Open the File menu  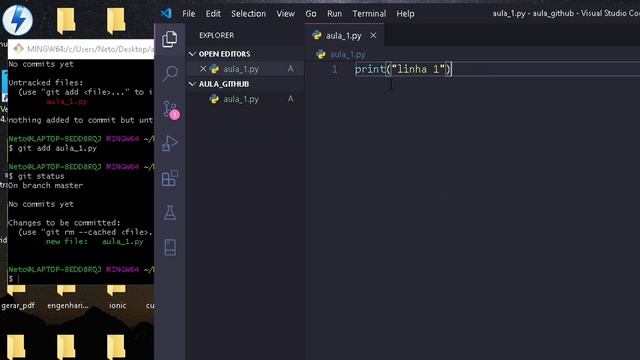click(189, 13)
